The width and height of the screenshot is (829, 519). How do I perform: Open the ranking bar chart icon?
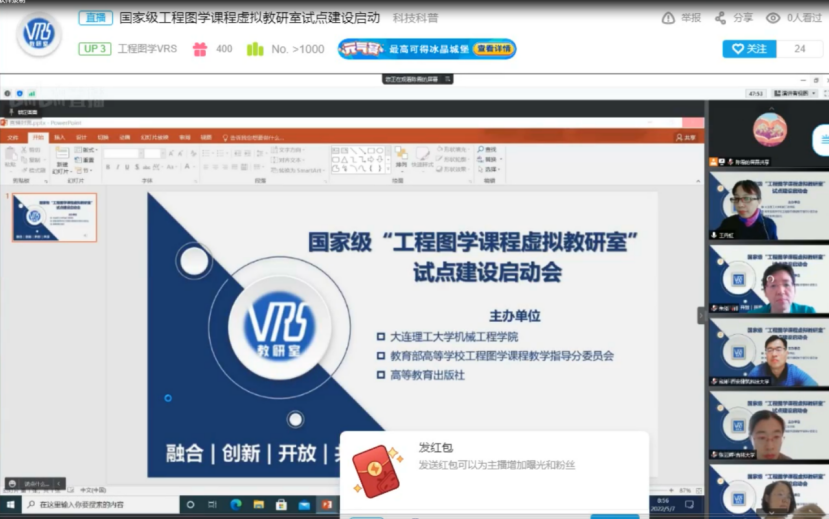click(x=255, y=49)
